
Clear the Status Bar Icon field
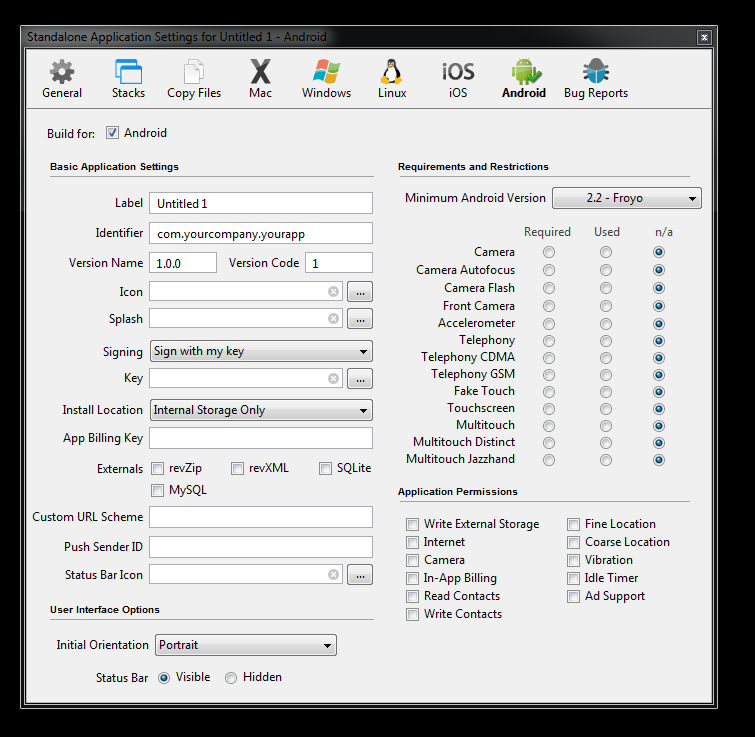pos(333,575)
